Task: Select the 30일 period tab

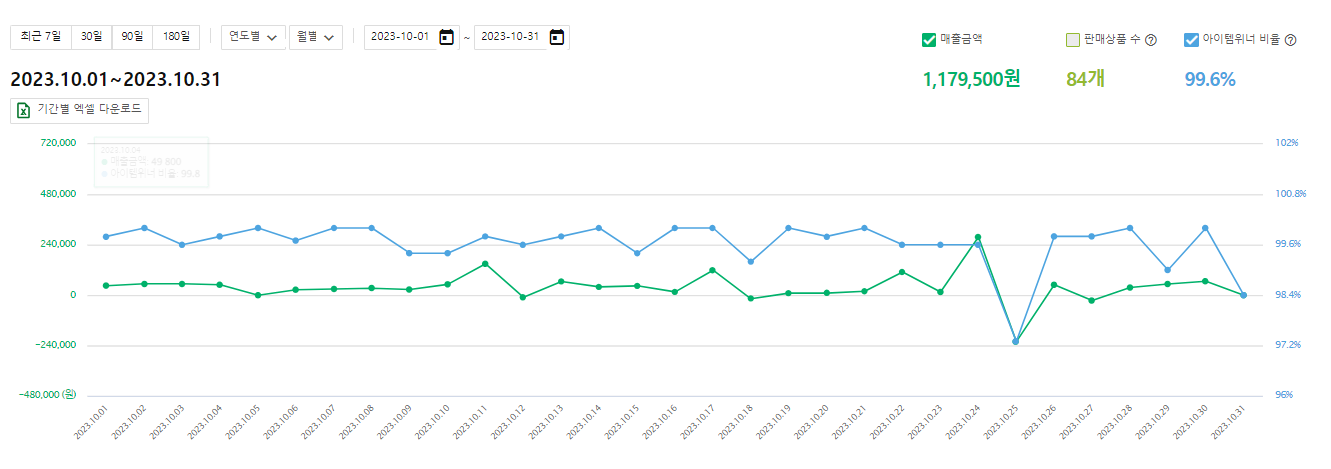Action: tap(91, 37)
